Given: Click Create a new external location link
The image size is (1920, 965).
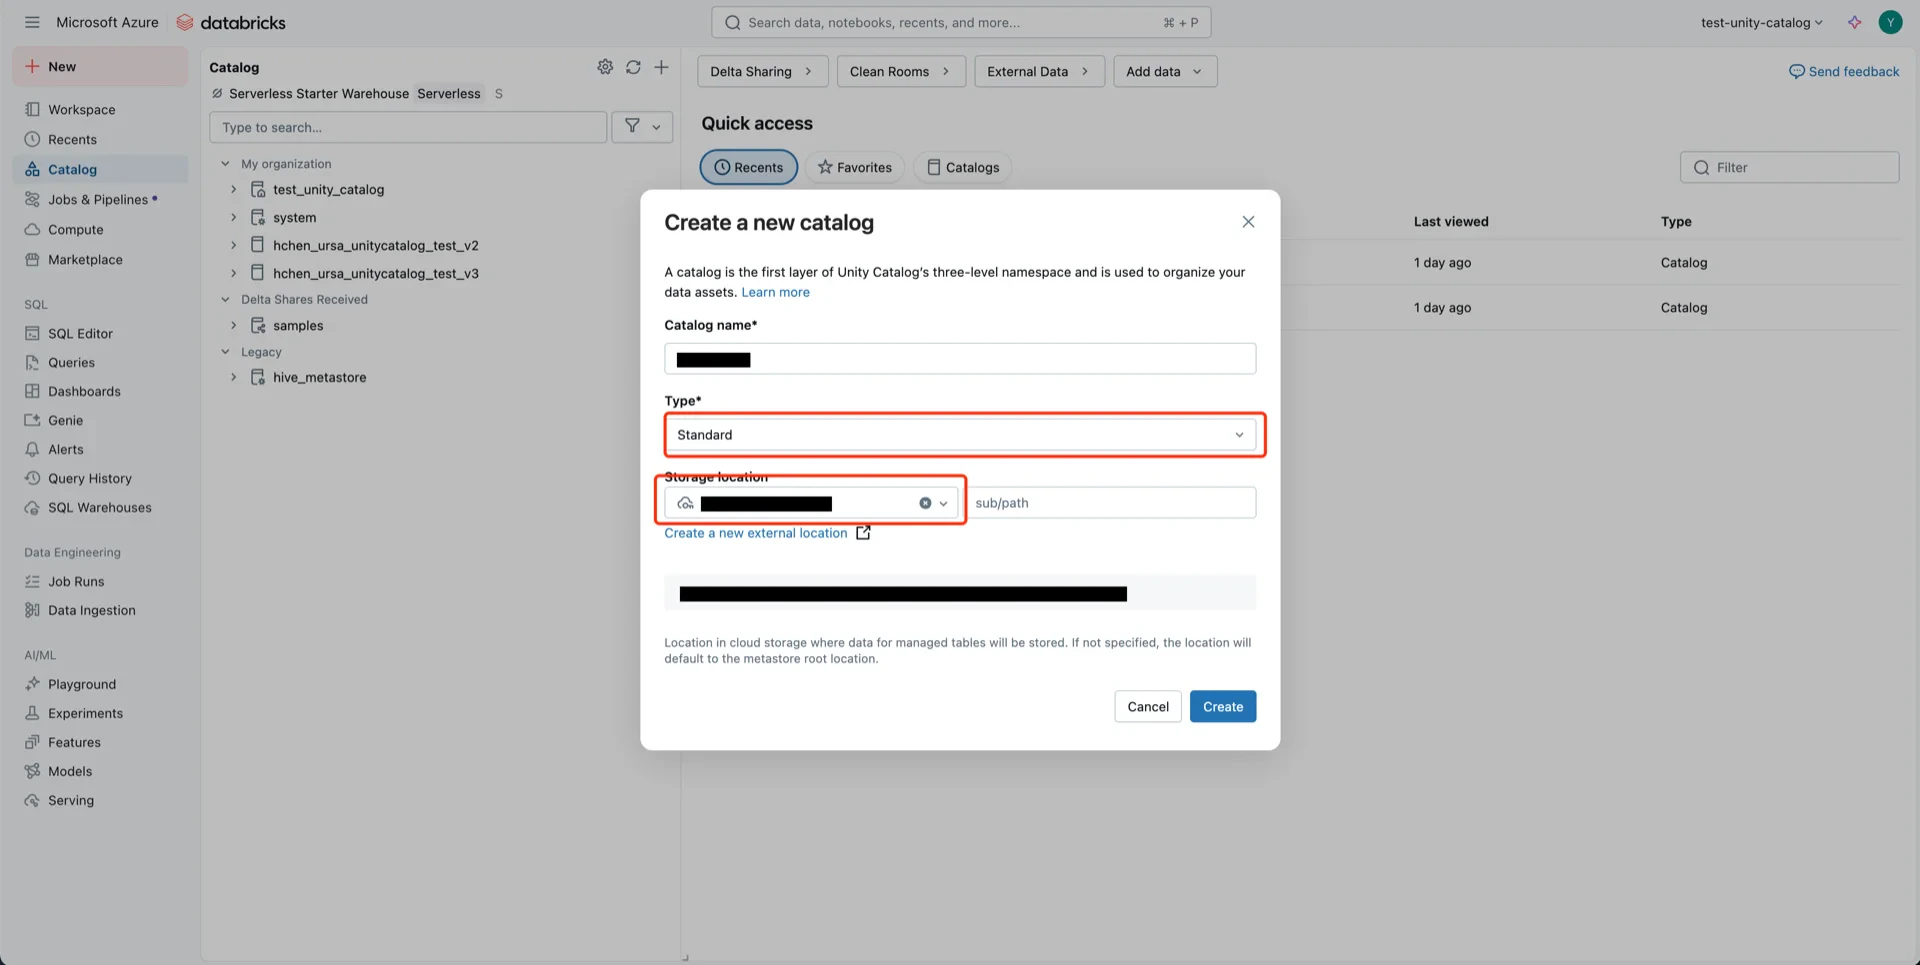Looking at the screenshot, I should click(756, 533).
